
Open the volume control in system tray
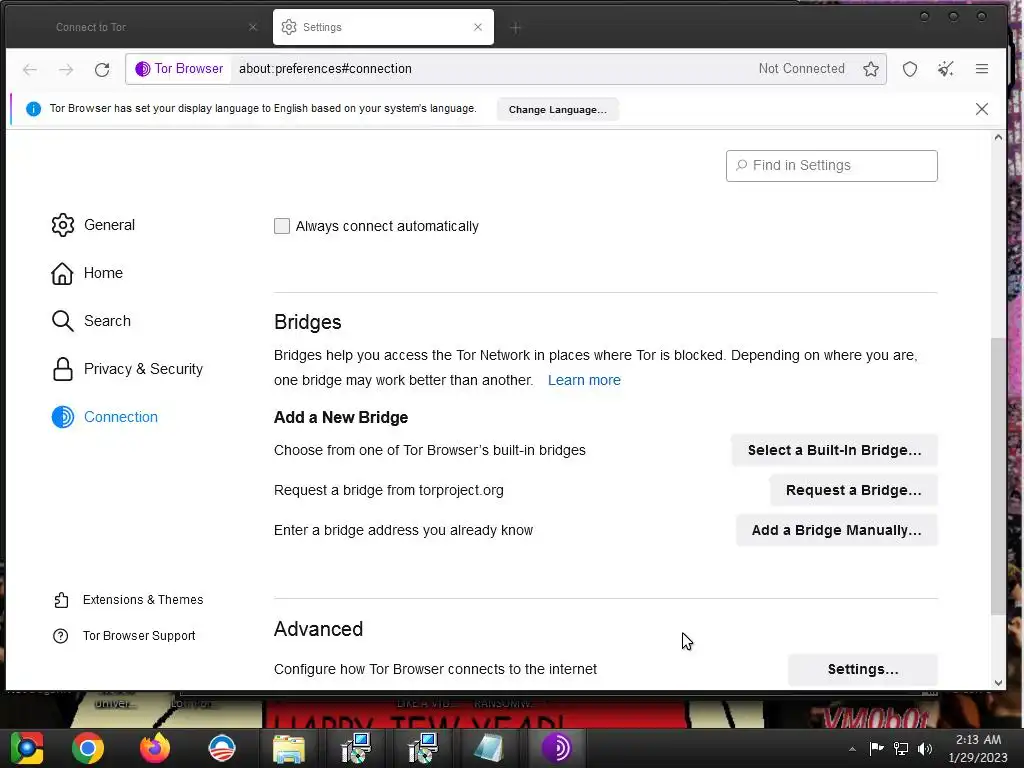click(925, 749)
